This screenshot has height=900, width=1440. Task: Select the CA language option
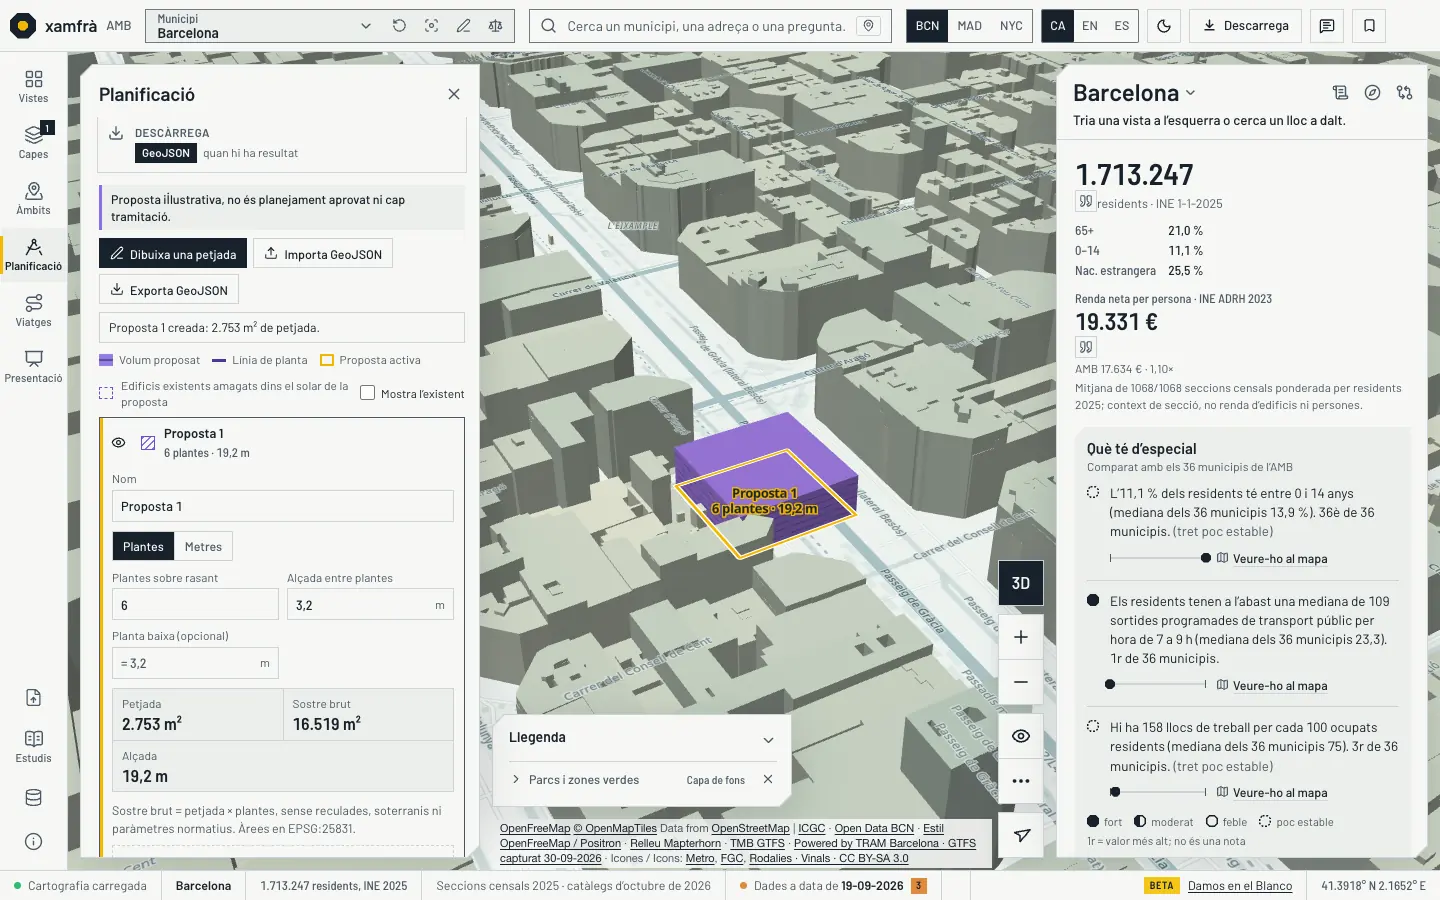tap(1058, 26)
